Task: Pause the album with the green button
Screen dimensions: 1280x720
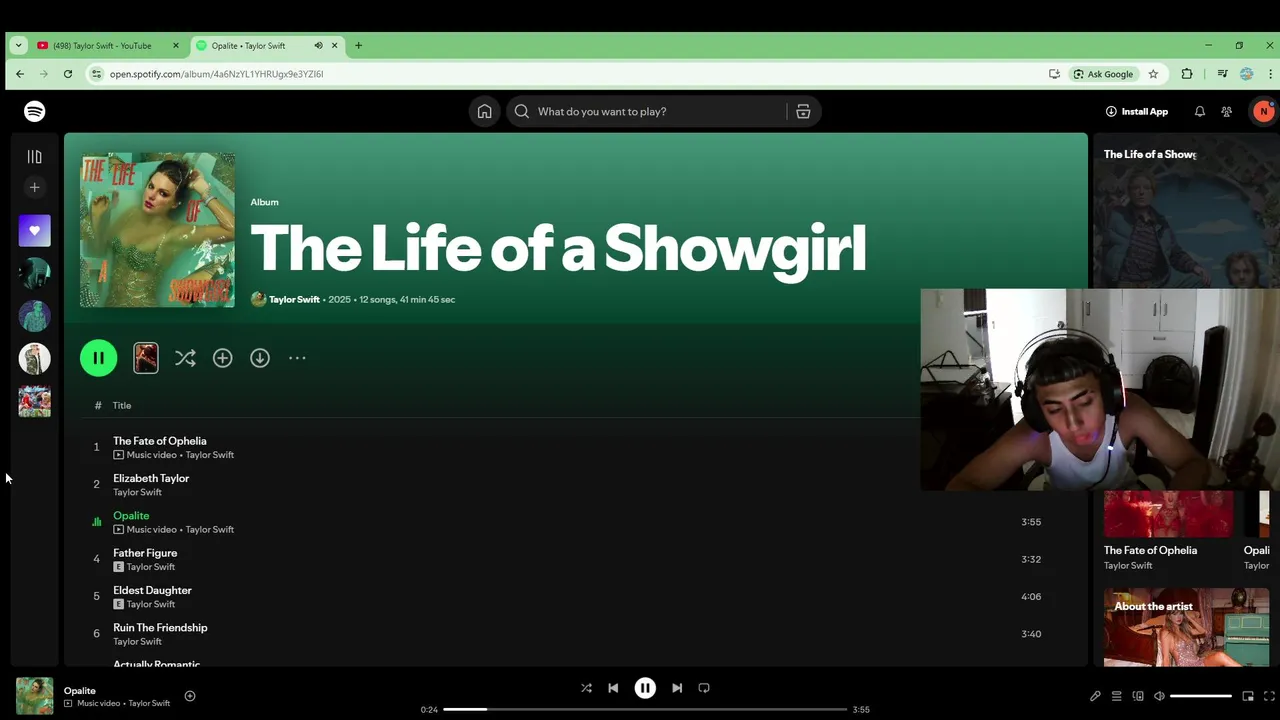Action: click(98, 358)
